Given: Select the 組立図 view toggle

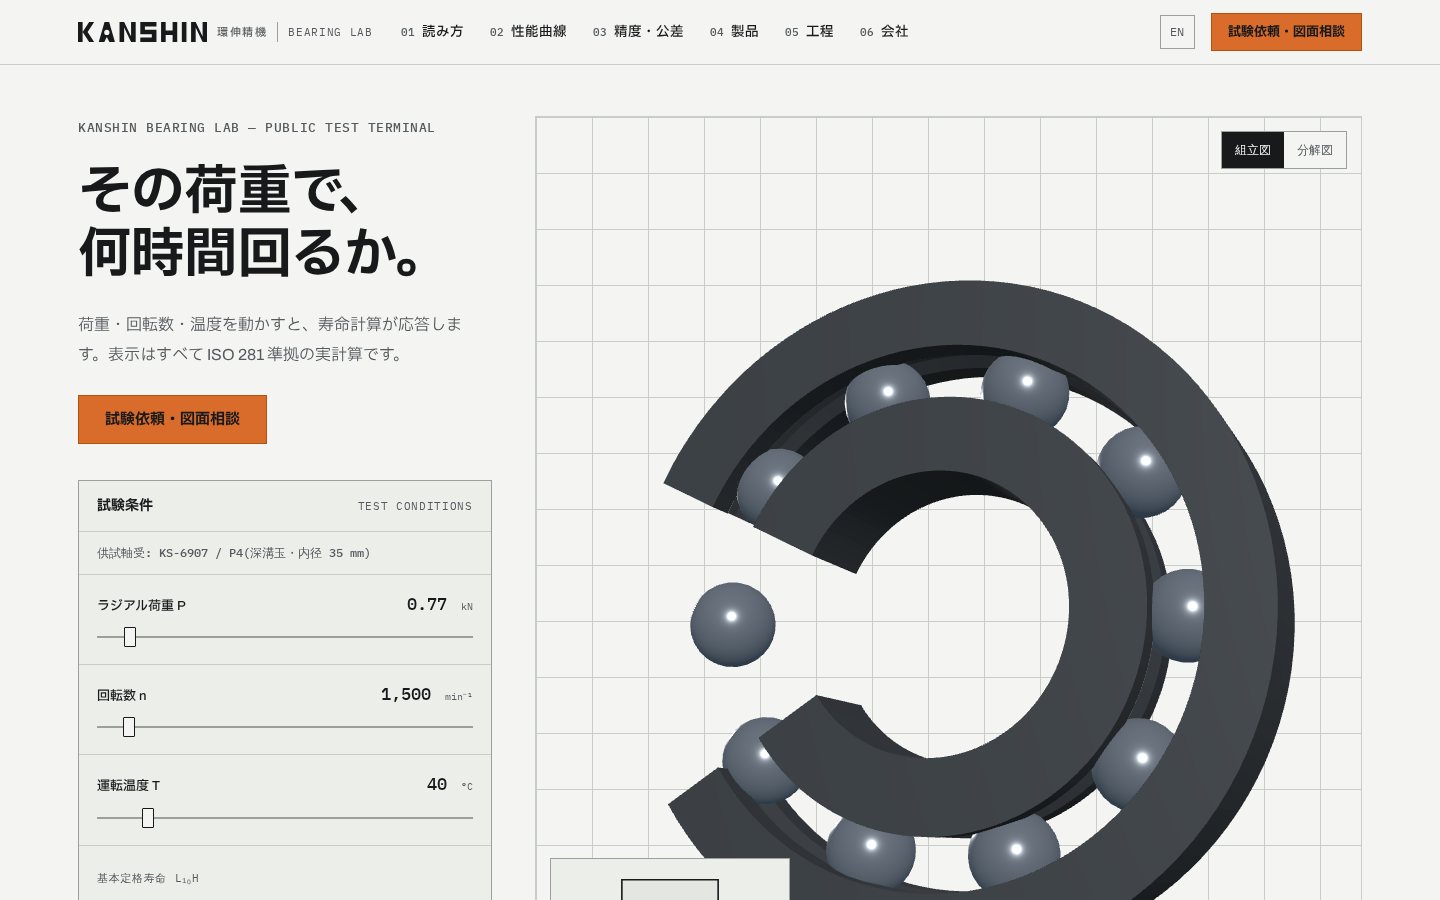Looking at the screenshot, I should [1252, 150].
